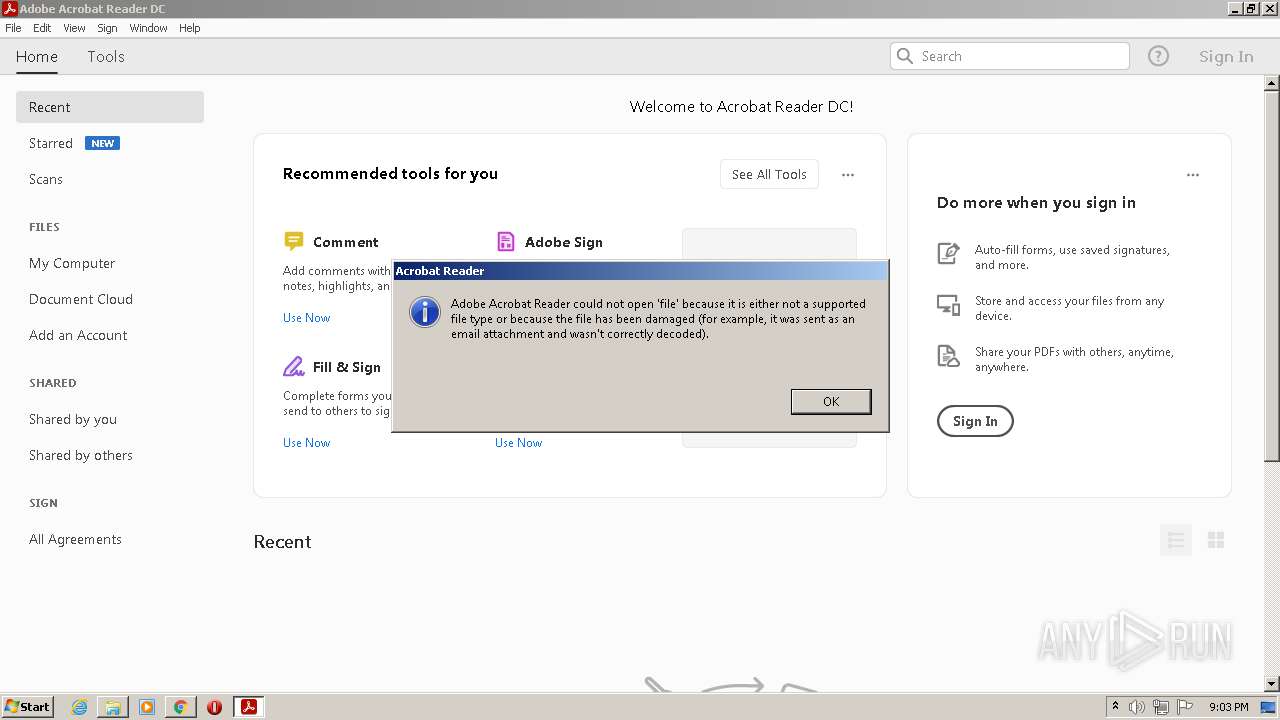The width and height of the screenshot is (1280, 720).
Task: Open the Help menu
Action: pyautogui.click(x=190, y=28)
